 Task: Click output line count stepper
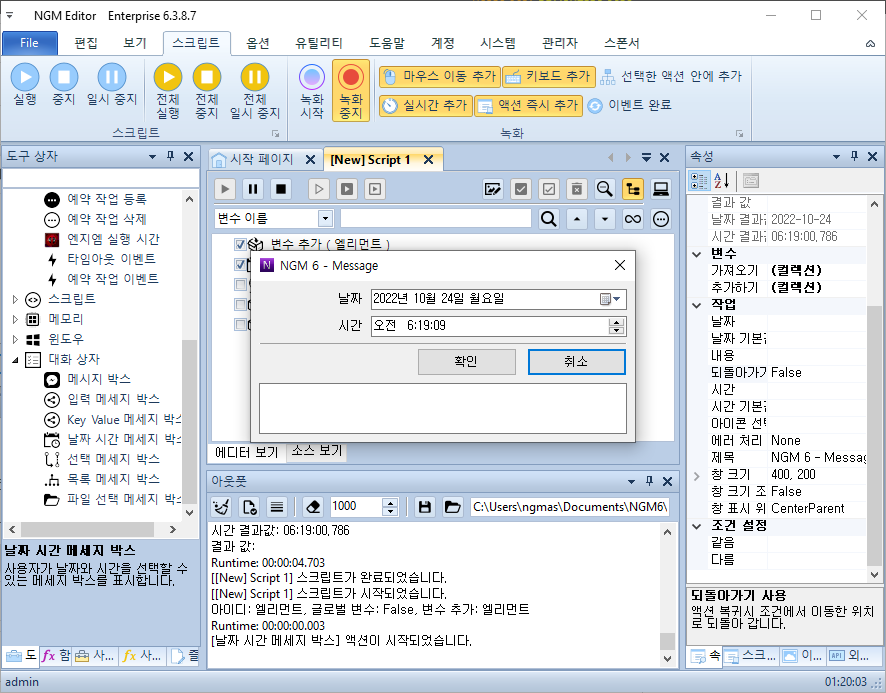pos(390,507)
